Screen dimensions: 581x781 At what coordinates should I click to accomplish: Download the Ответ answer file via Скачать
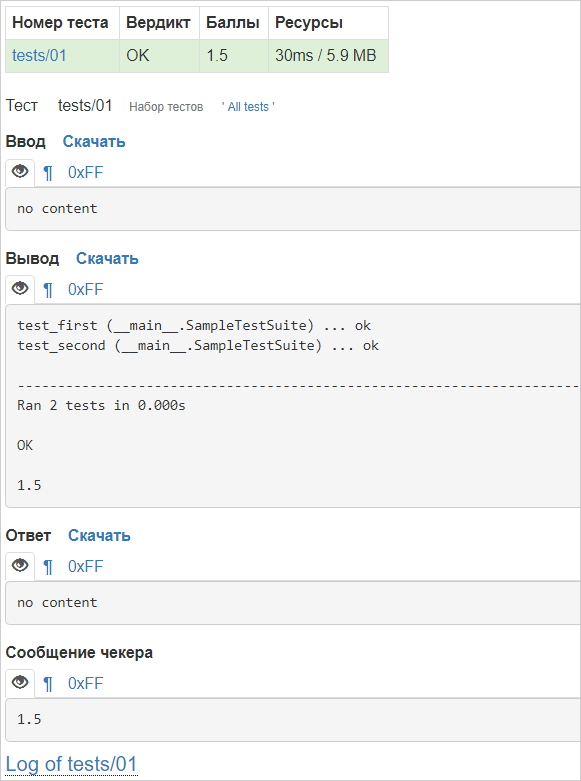(99, 535)
